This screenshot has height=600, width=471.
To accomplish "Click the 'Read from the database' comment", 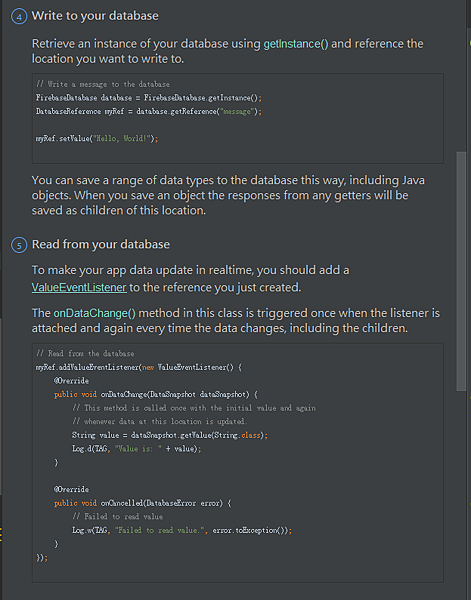I will click(x=85, y=354).
